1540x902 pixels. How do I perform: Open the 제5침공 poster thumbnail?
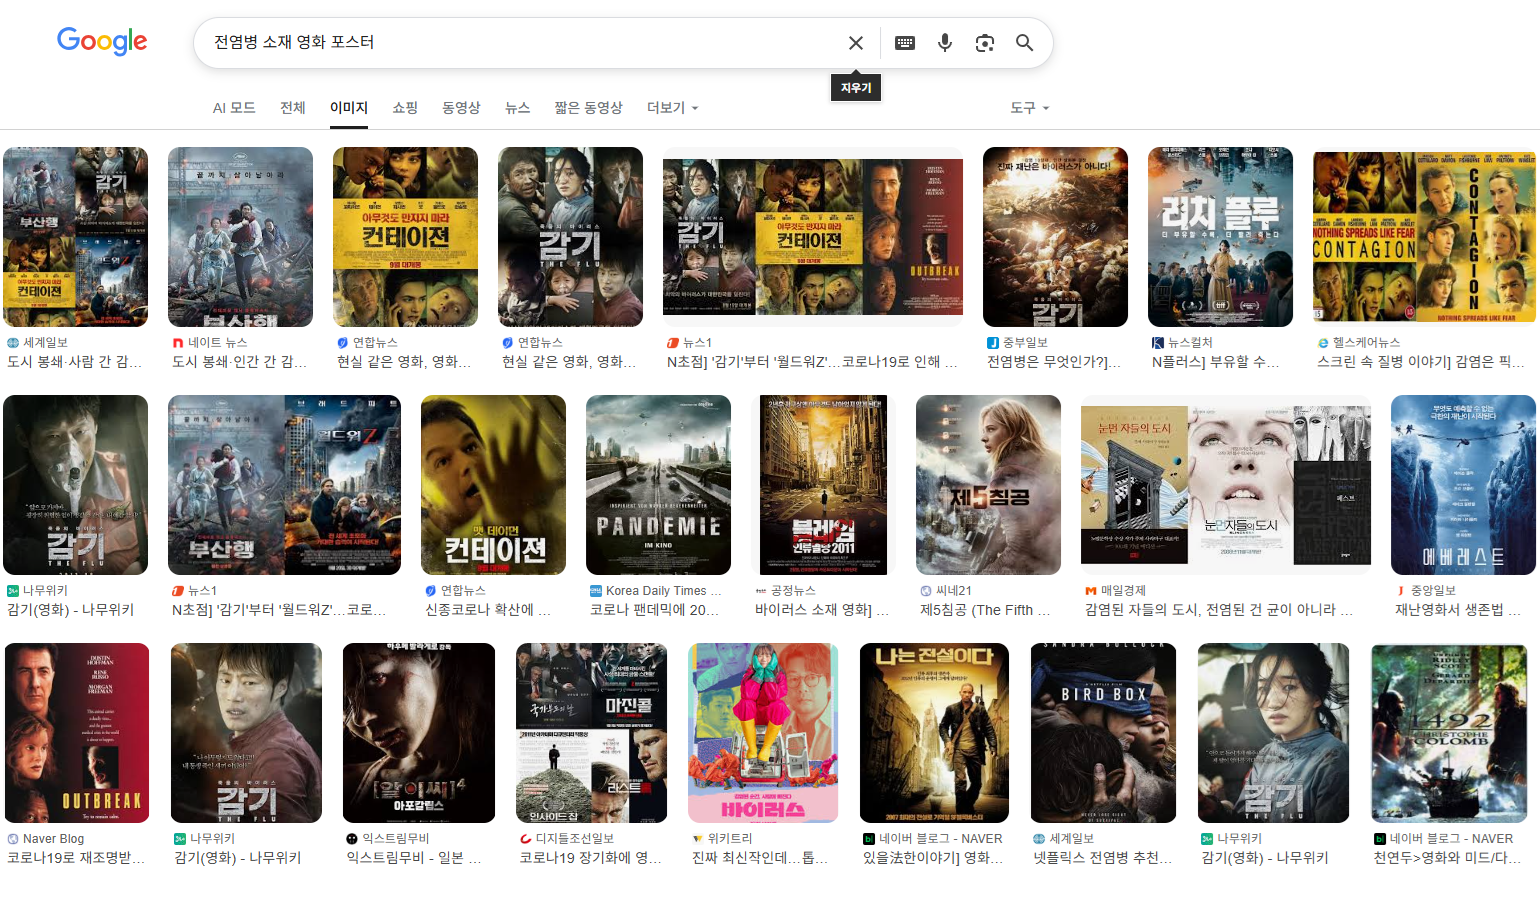click(x=988, y=485)
